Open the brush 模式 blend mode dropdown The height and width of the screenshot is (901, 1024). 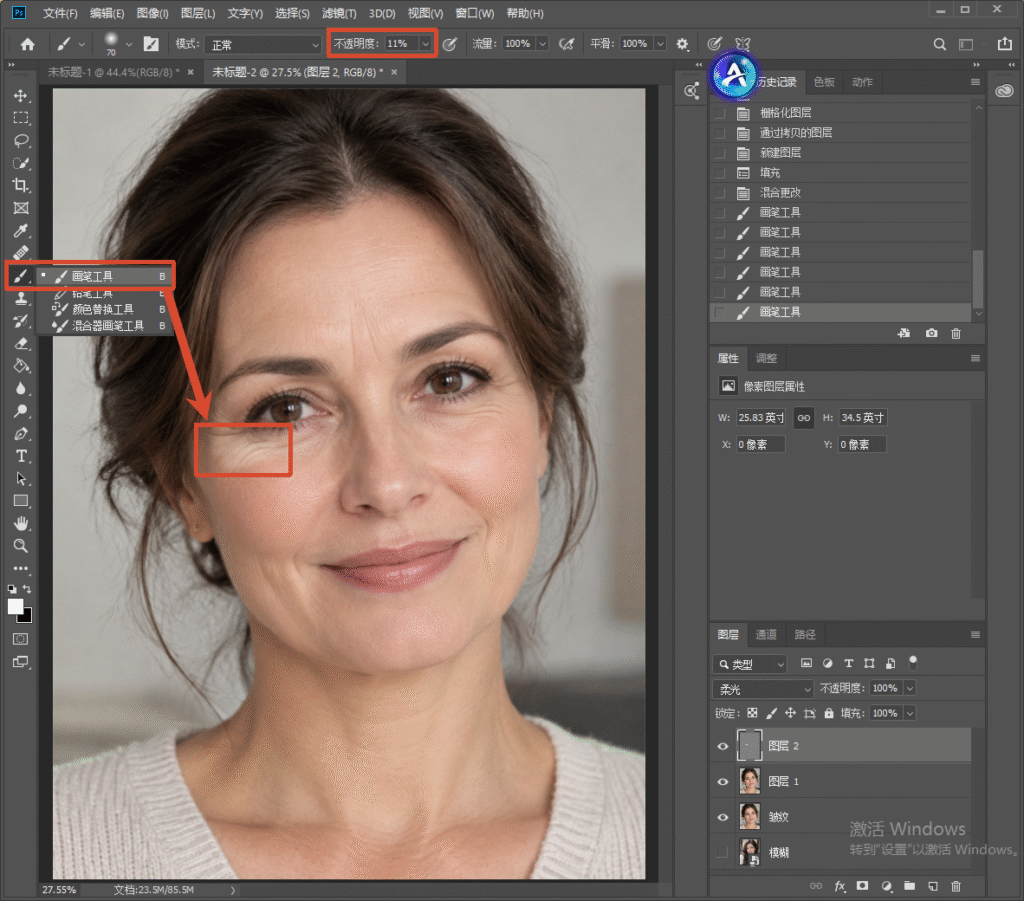pos(263,44)
